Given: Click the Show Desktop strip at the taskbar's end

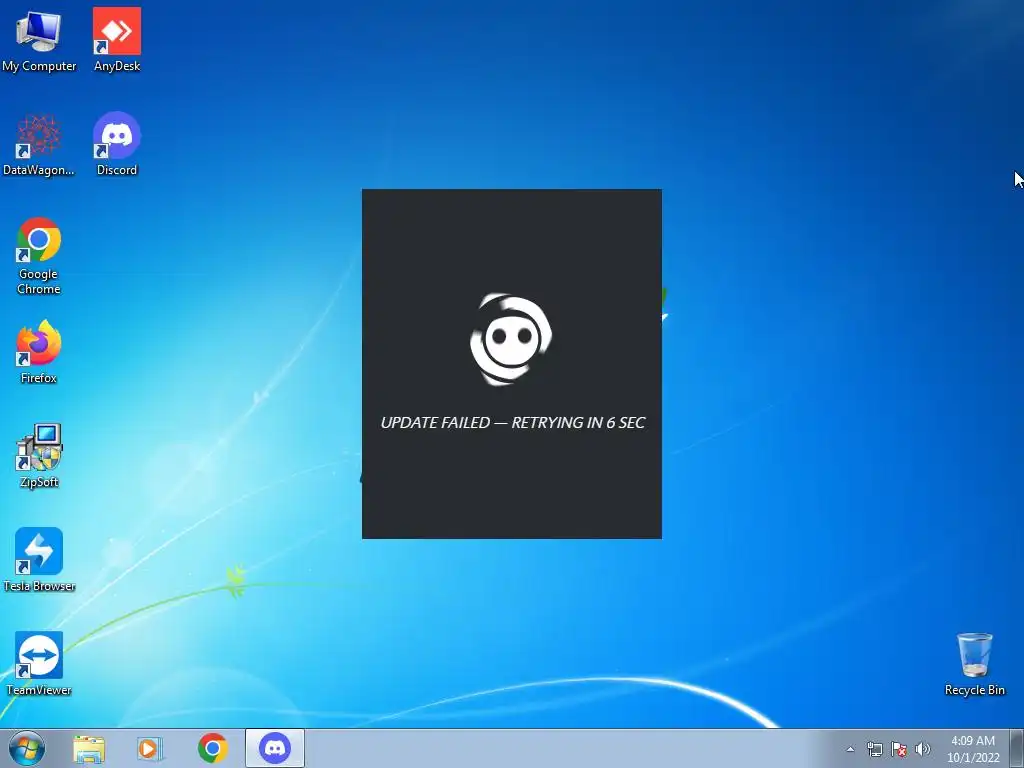Looking at the screenshot, I should [x=1017, y=748].
